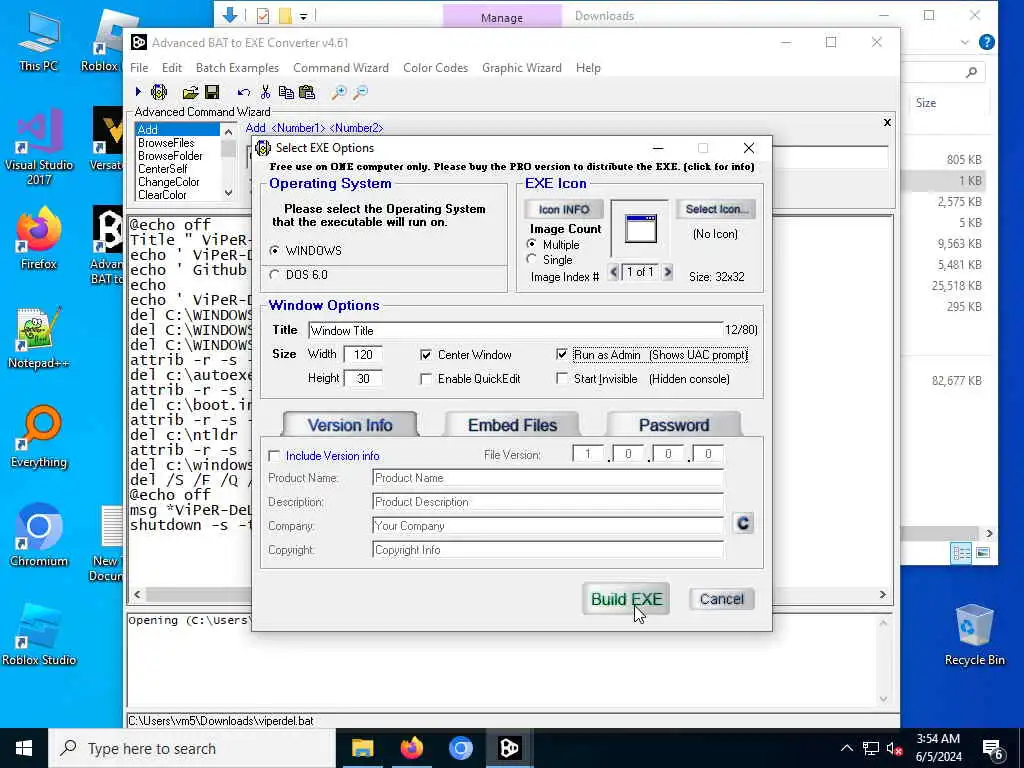Enable the QuickEdit checkbox
Image resolution: width=1024 pixels, height=768 pixels.
point(426,379)
